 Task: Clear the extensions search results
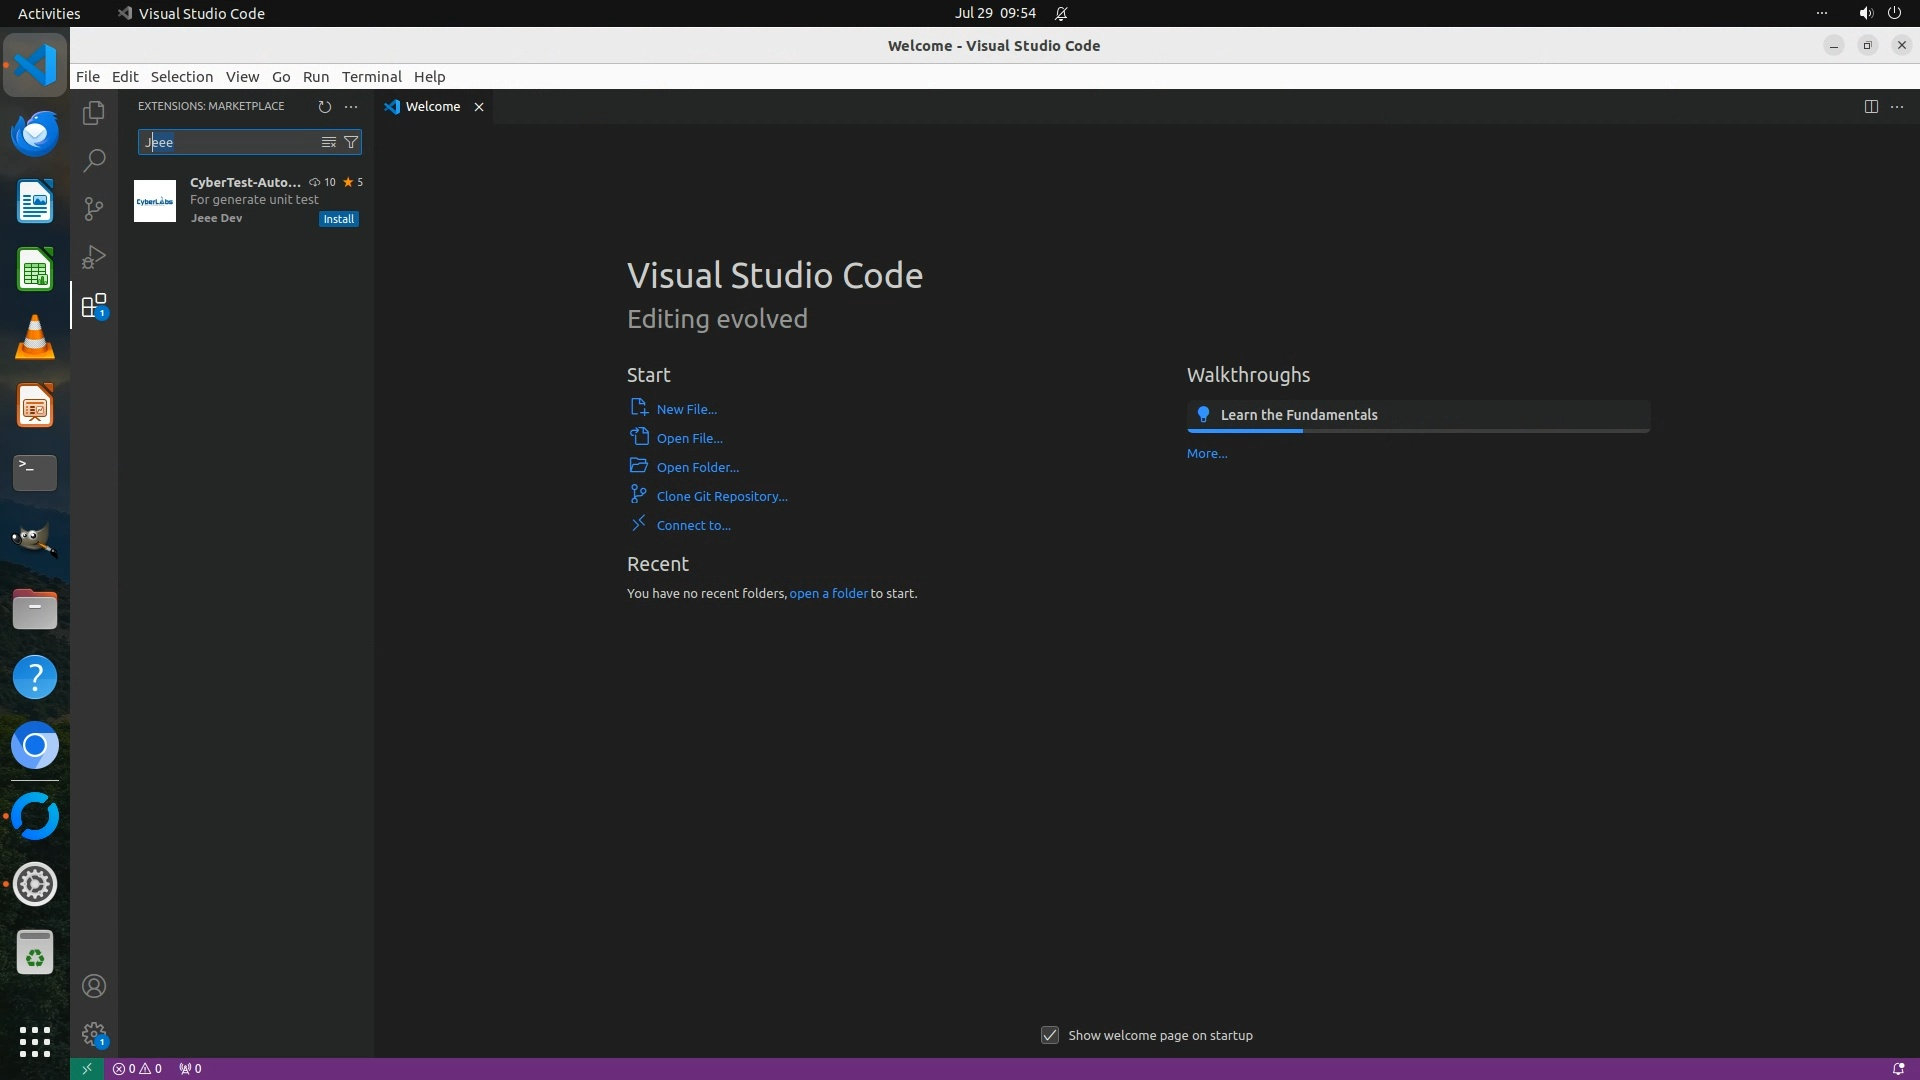328,142
